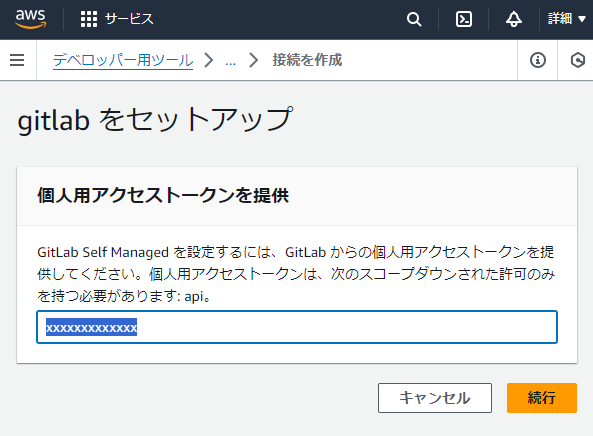Expand the 詳細 dropdown menu

click(x=567, y=19)
